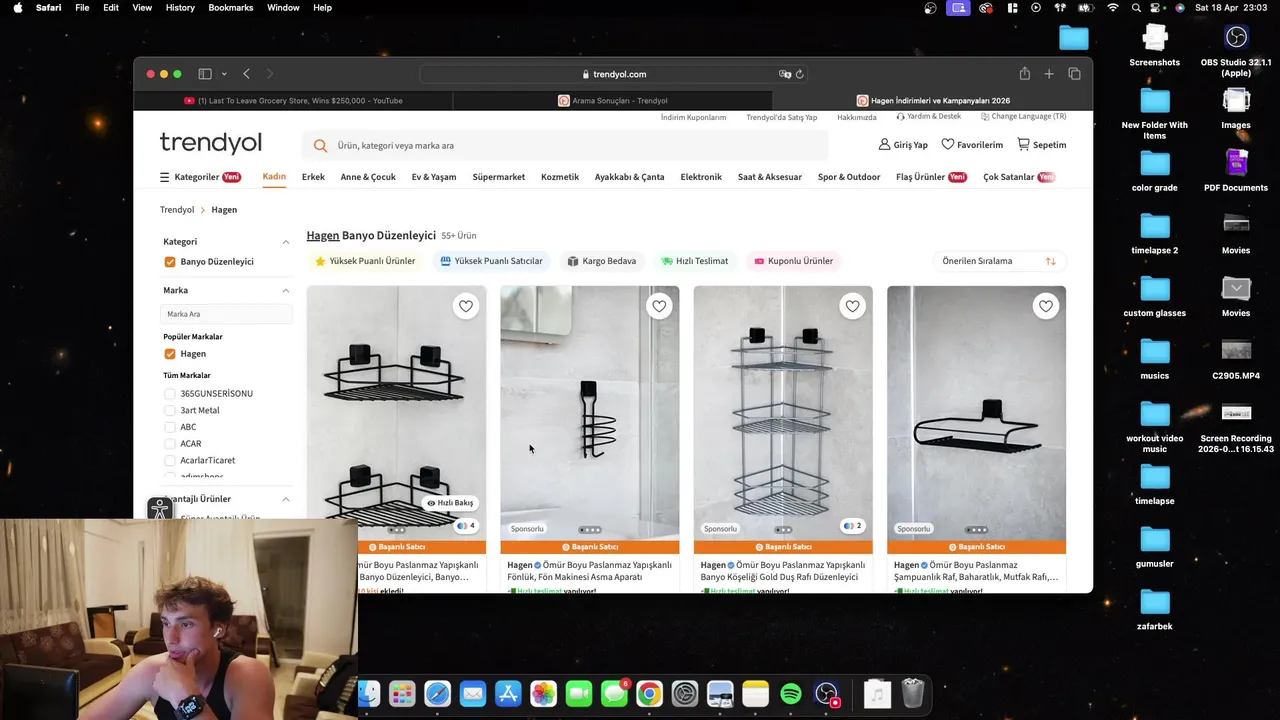Open FaceTime from the dock

pyautogui.click(x=578, y=694)
